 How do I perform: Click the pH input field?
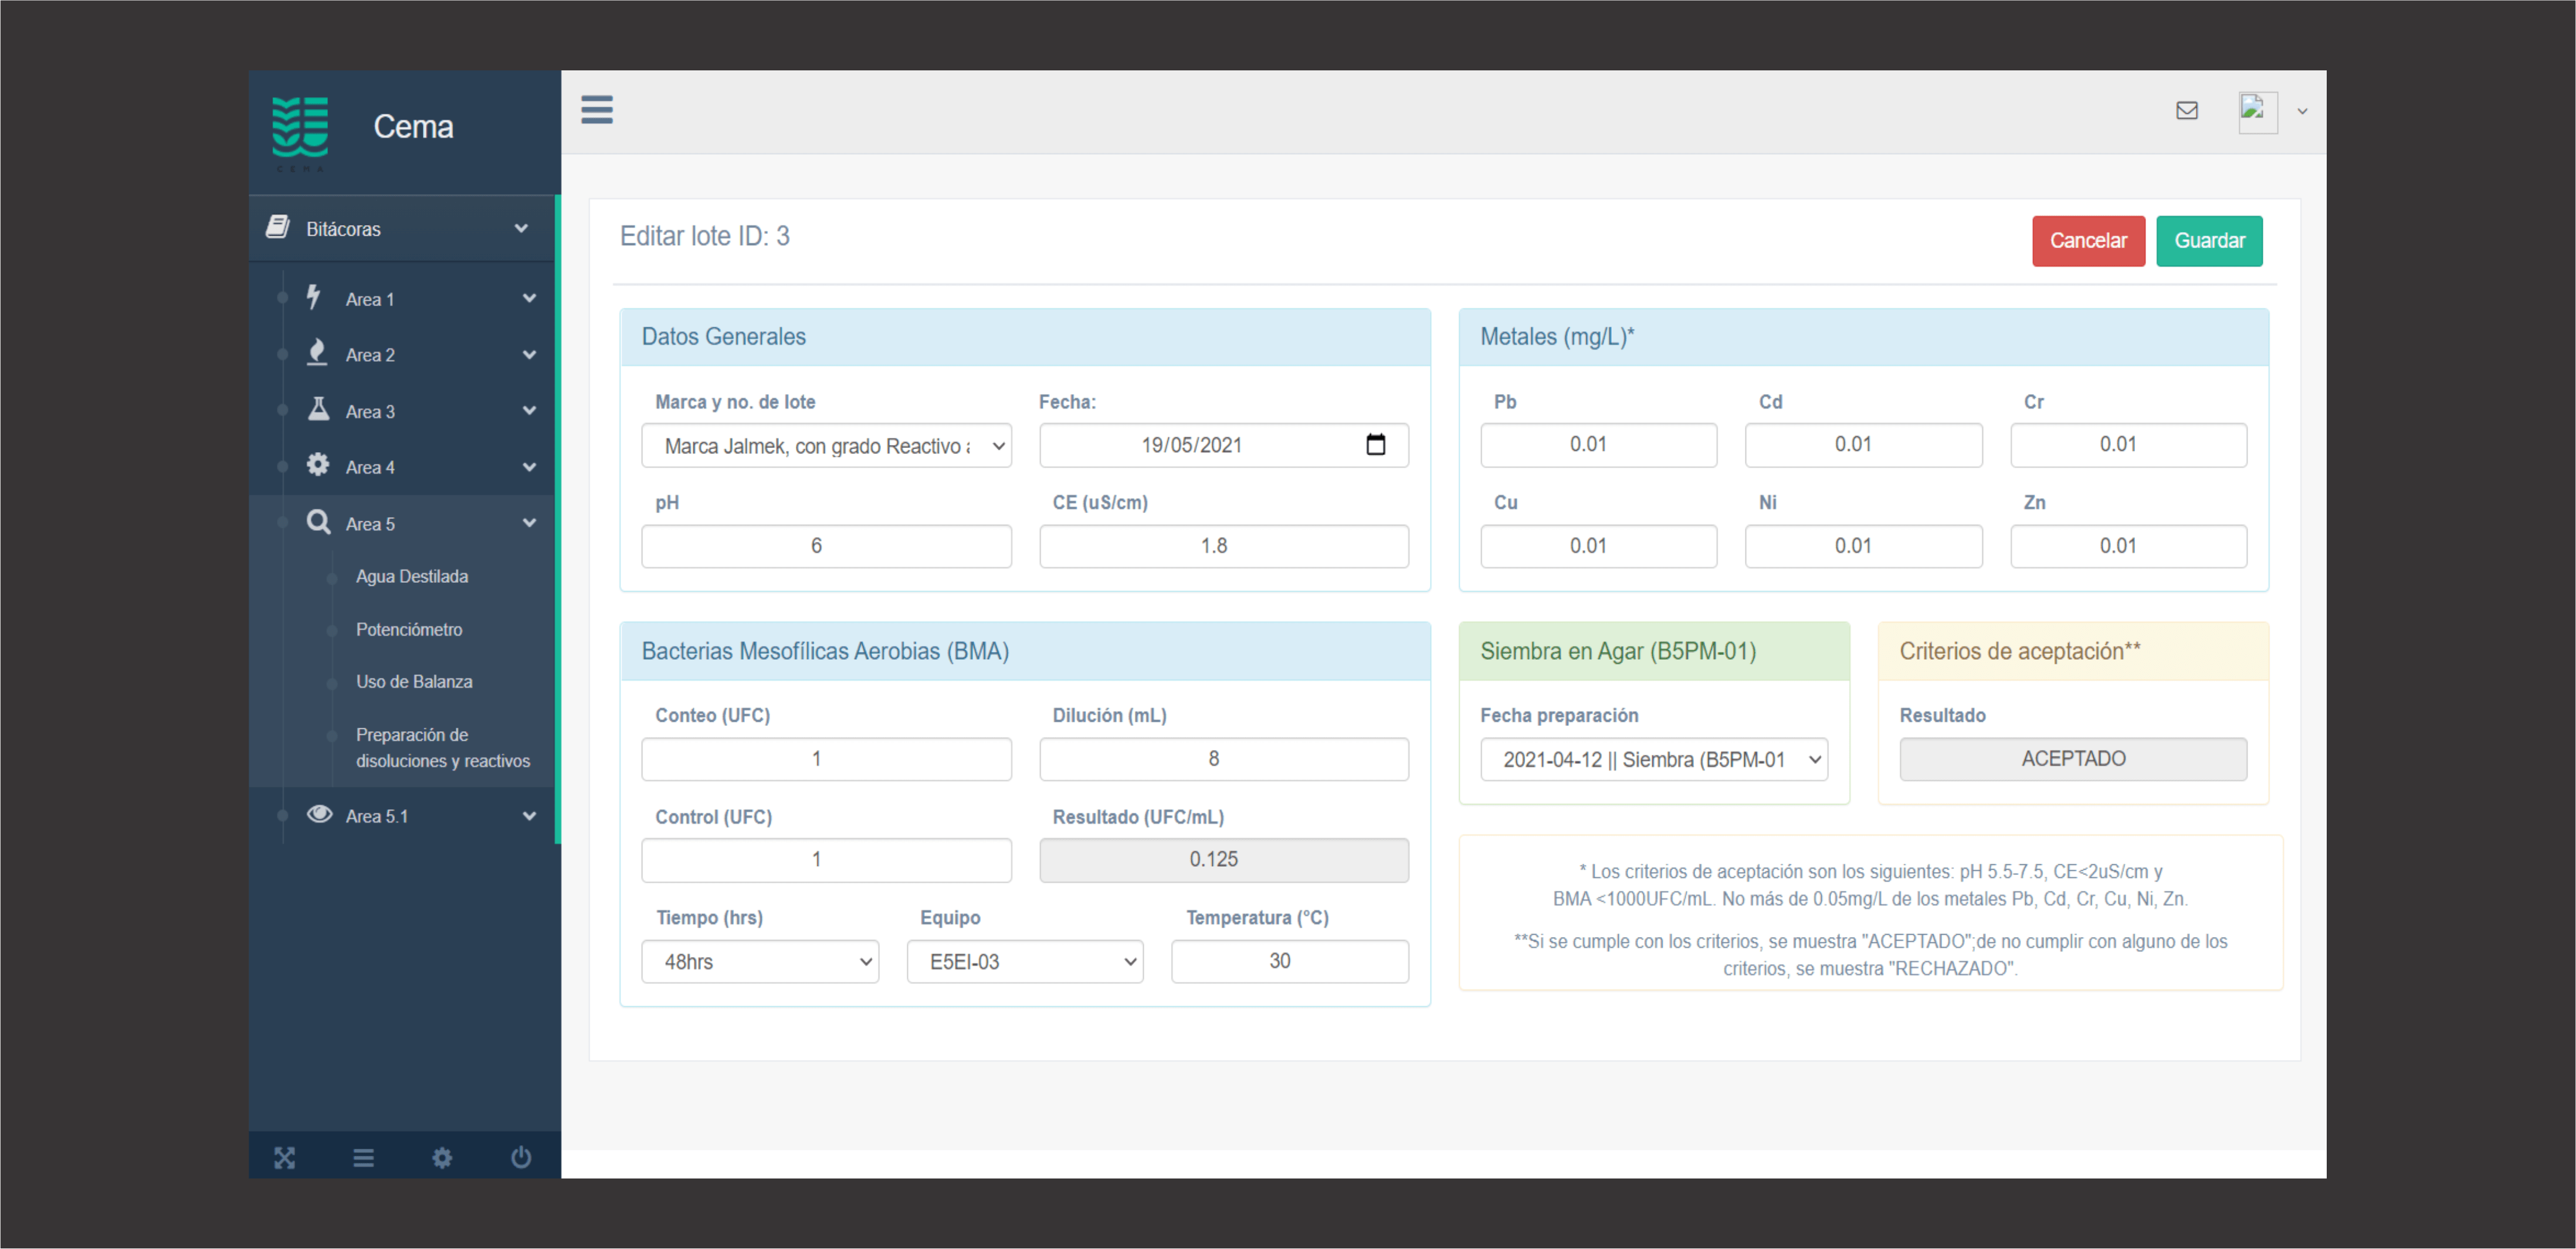coord(826,546)
